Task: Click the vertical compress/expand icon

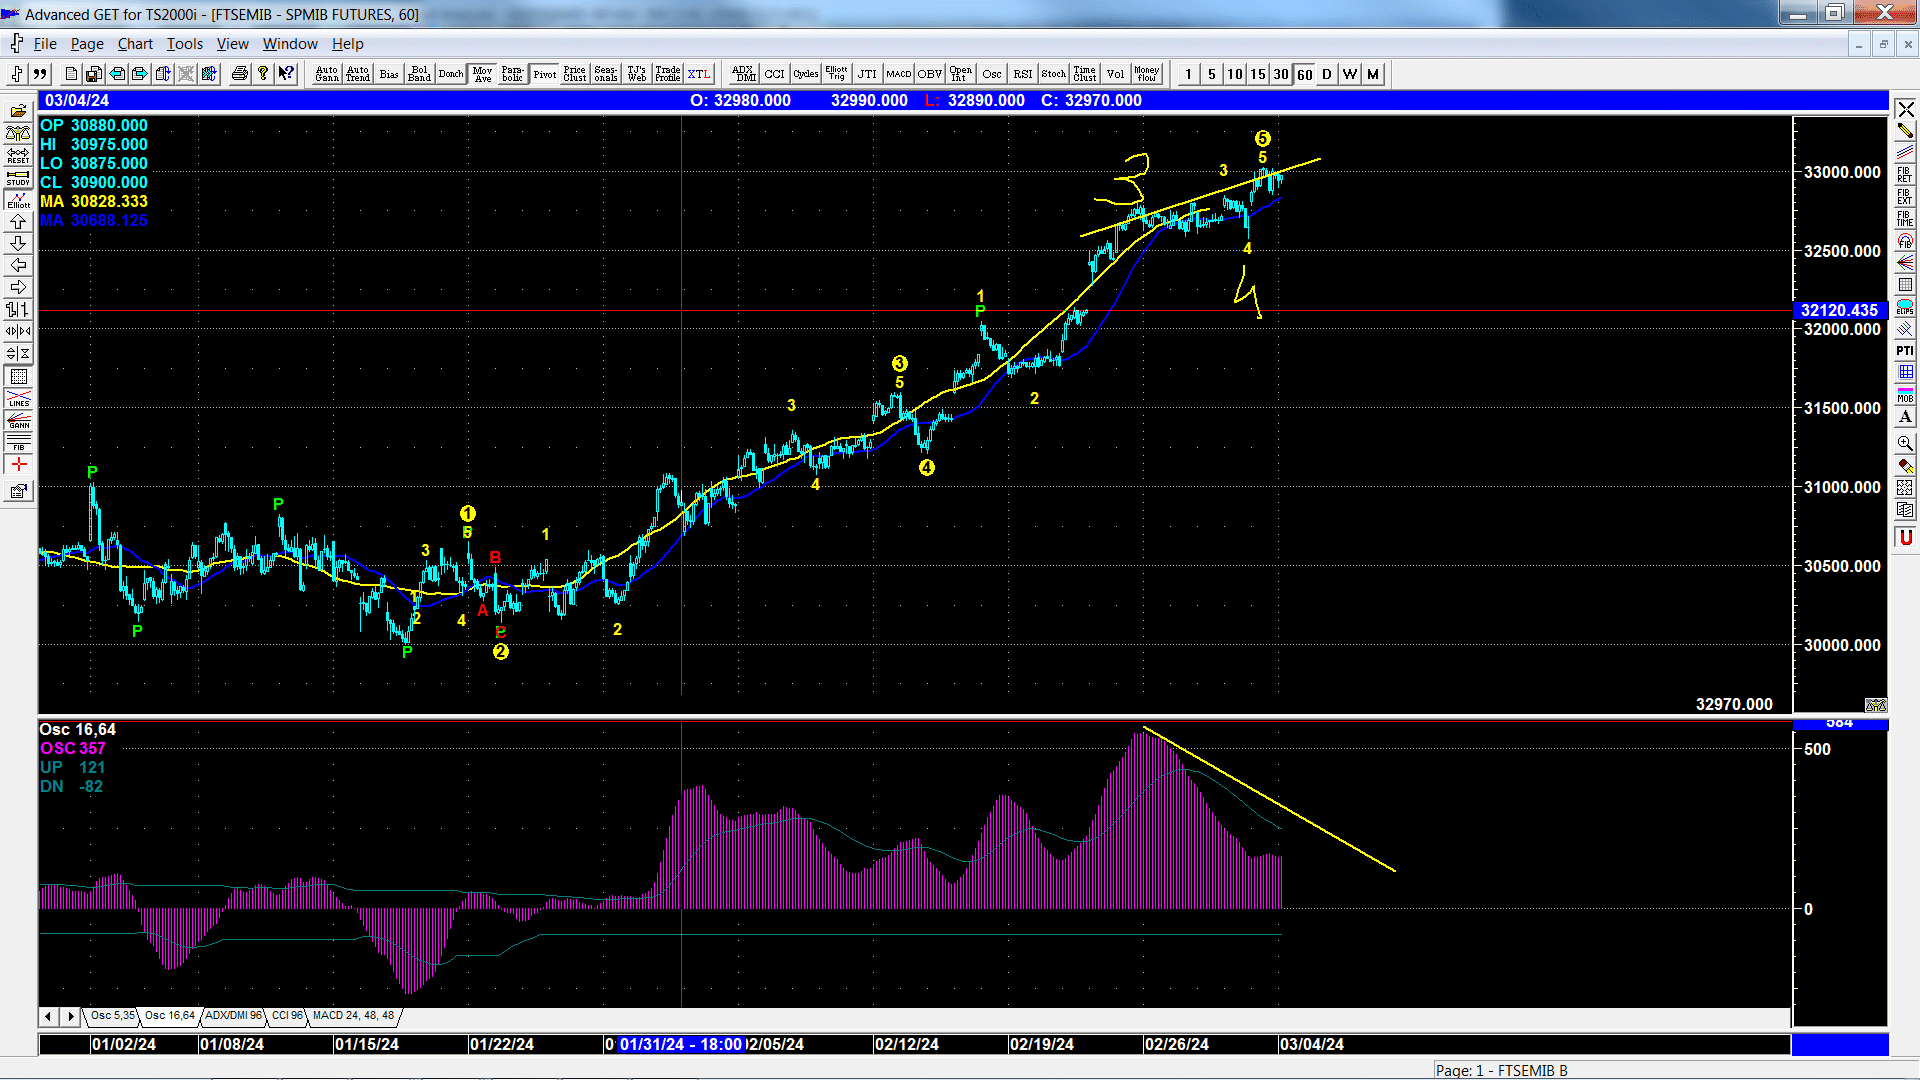Action: click(x=18, y=353)
